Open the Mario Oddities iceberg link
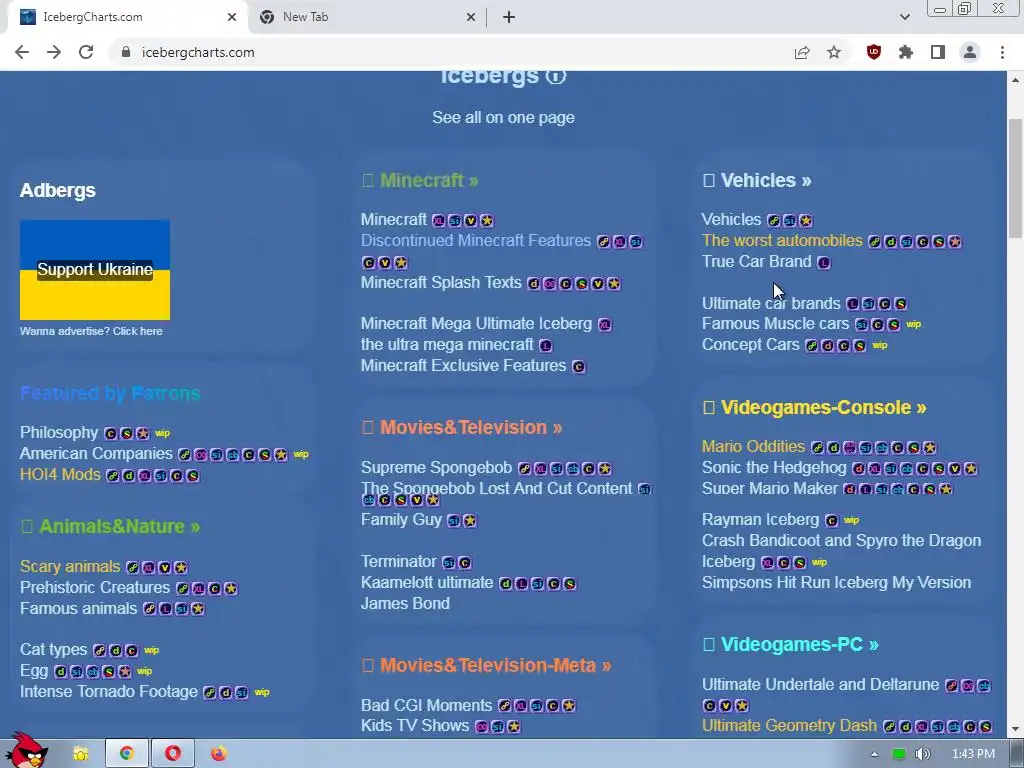The width and height of the screenshot is (1024, 768). coord(754,447)
